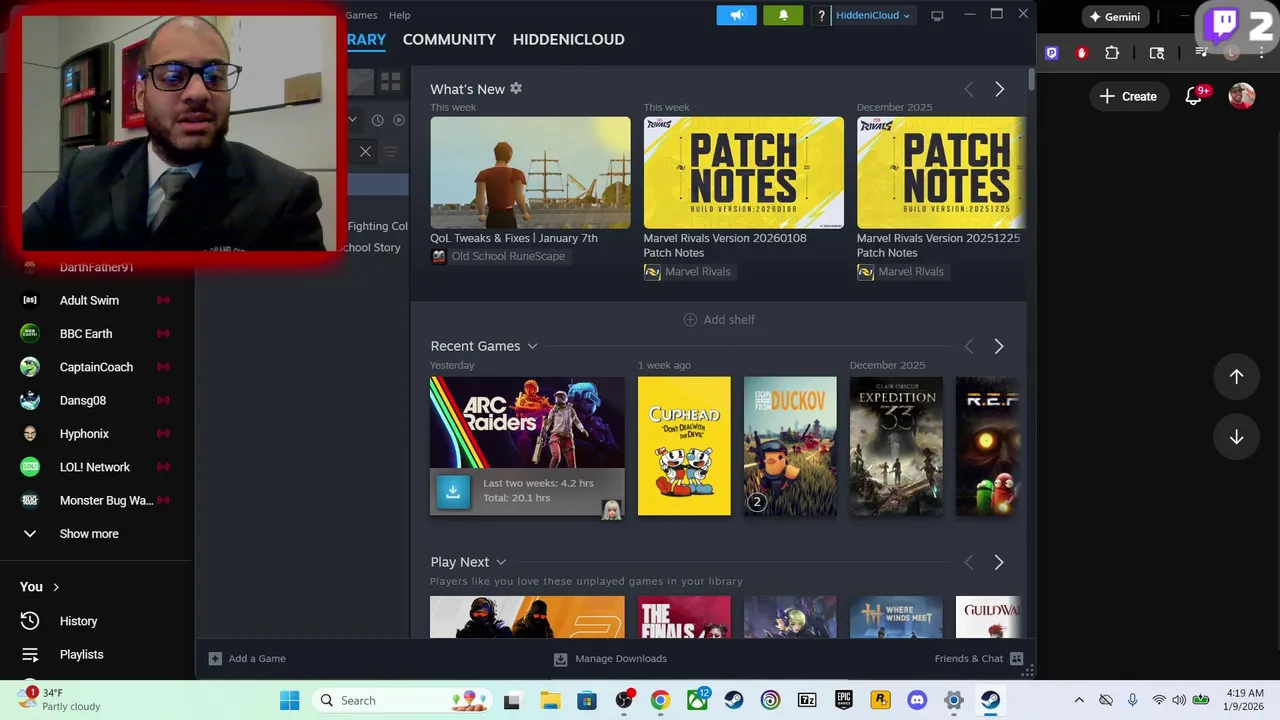Open Gemini button in Chrome

[1115, 17]
